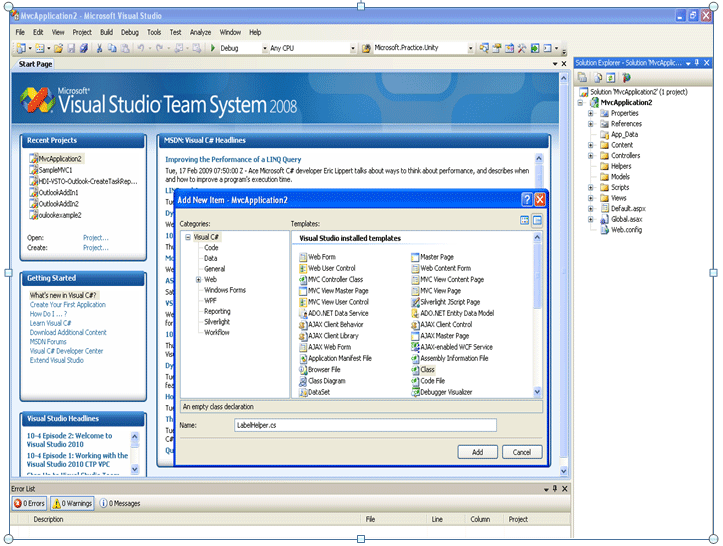Viewport: 723px width, 546px height.
Task: Pick the Master Page template icon
Action: (415, 257)
